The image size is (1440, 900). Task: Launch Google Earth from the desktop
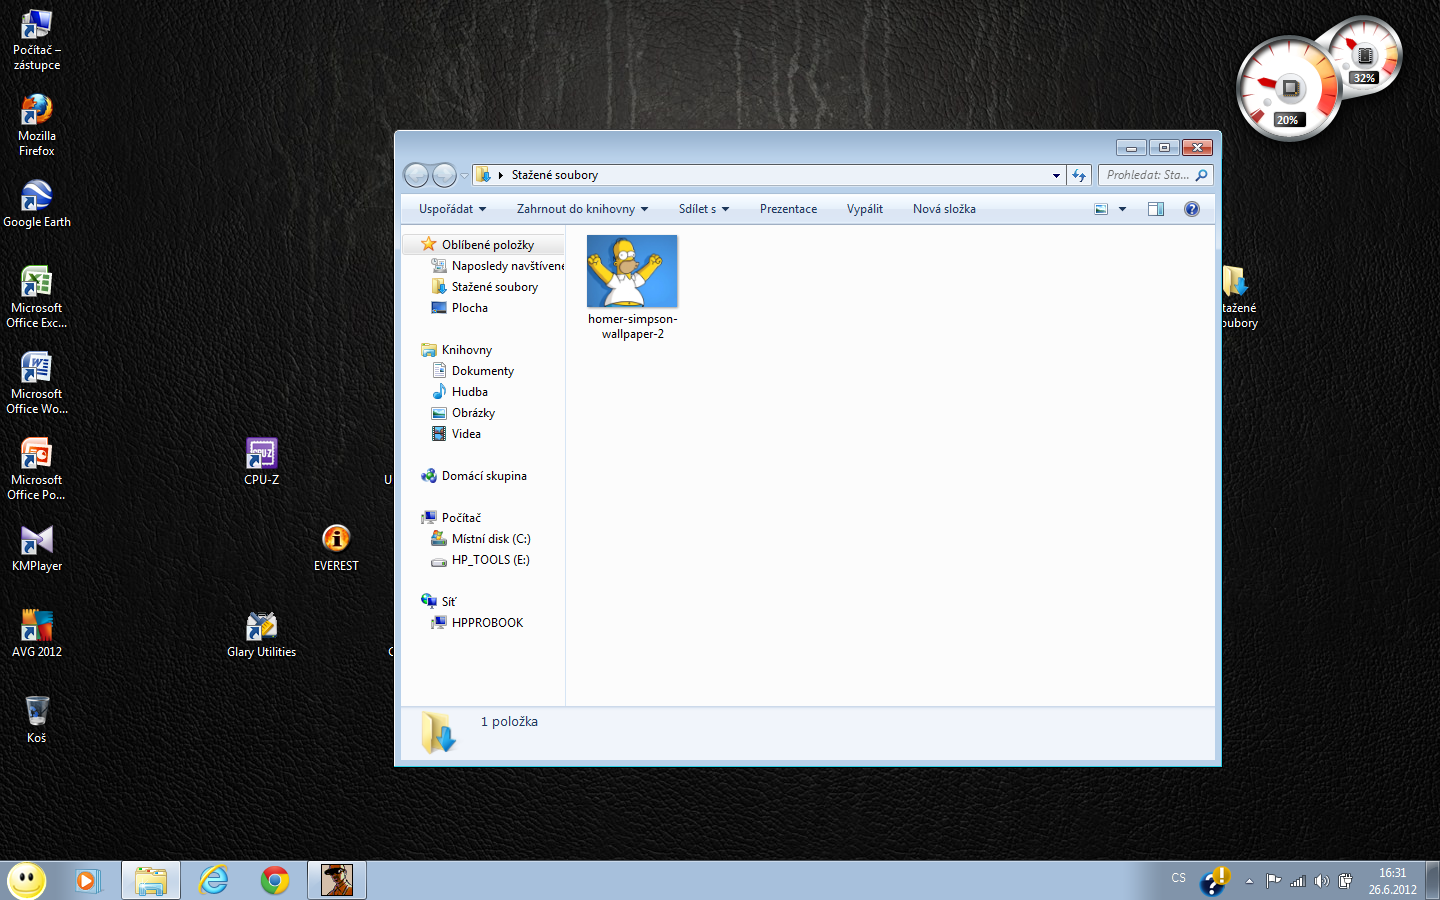pyautogui.click(x=37, y=204)
